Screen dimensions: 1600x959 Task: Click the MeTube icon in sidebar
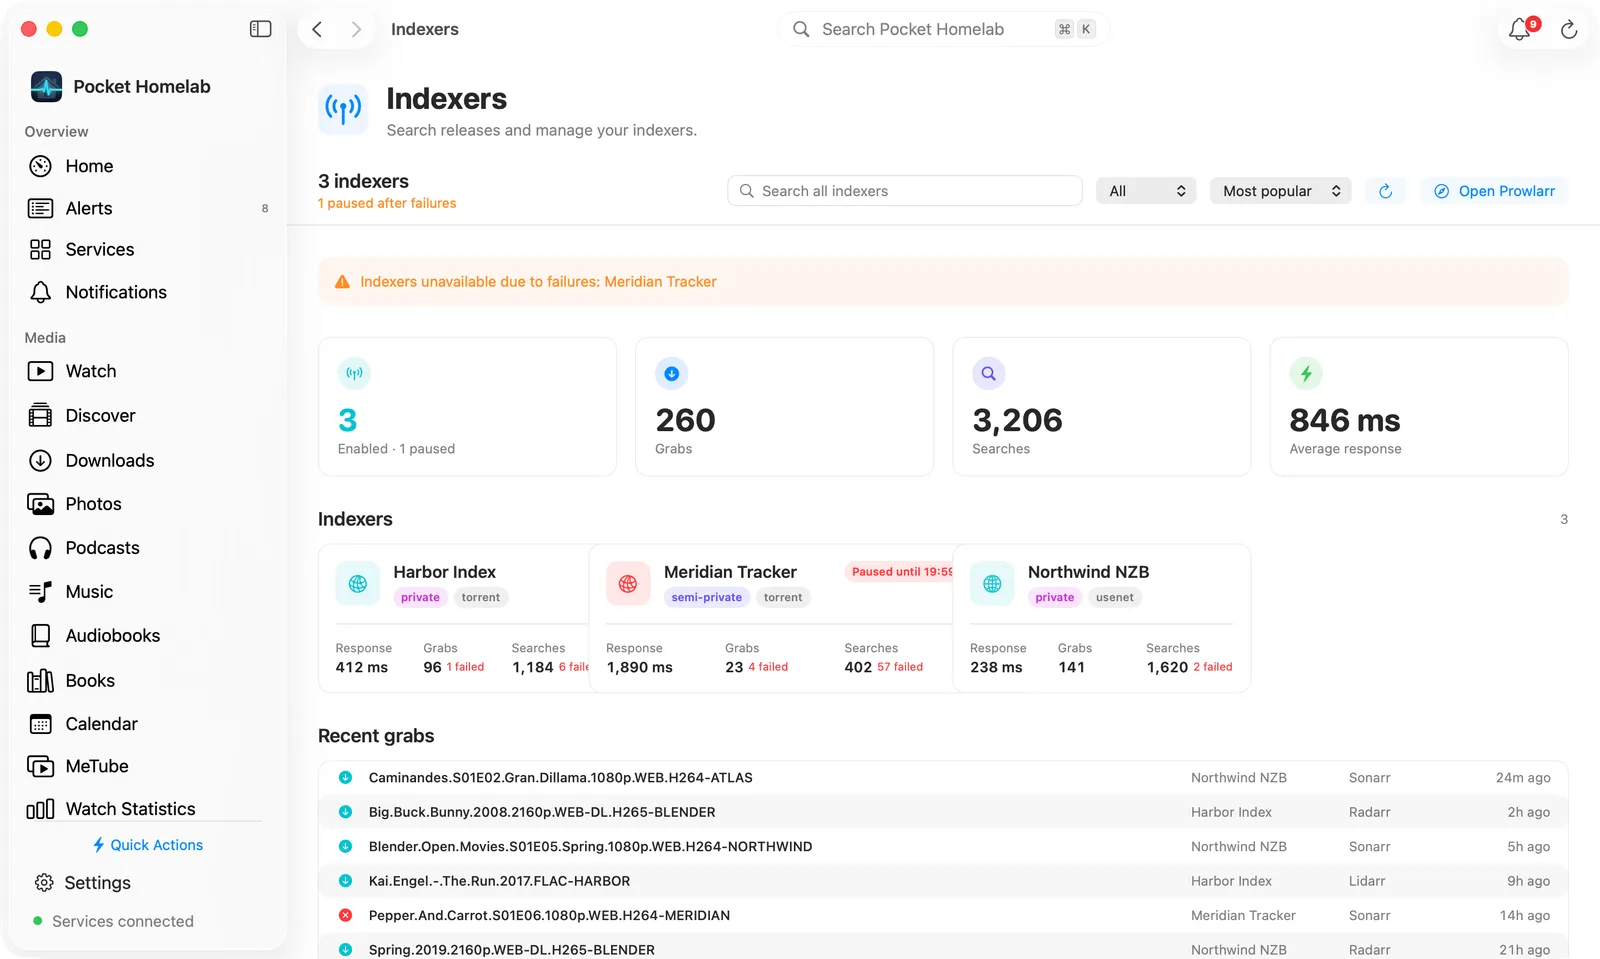click(40, 766)
